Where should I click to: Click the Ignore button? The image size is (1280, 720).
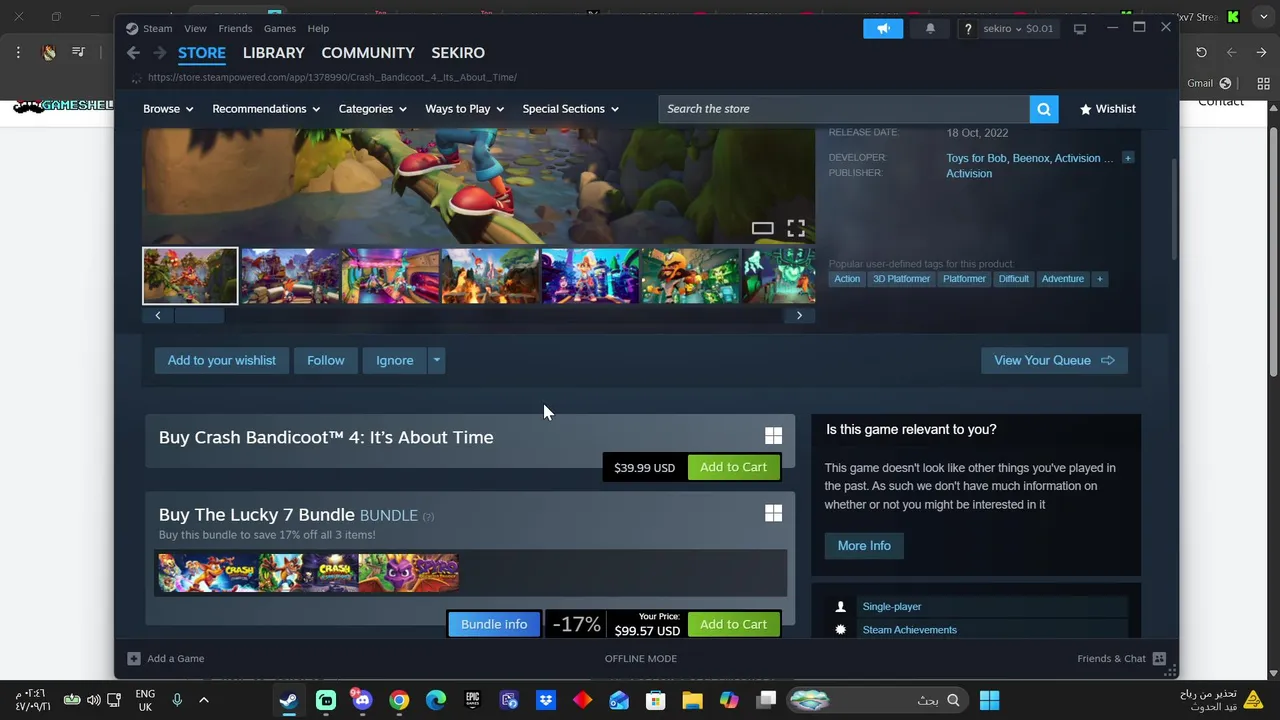click(x=395, y=360)
